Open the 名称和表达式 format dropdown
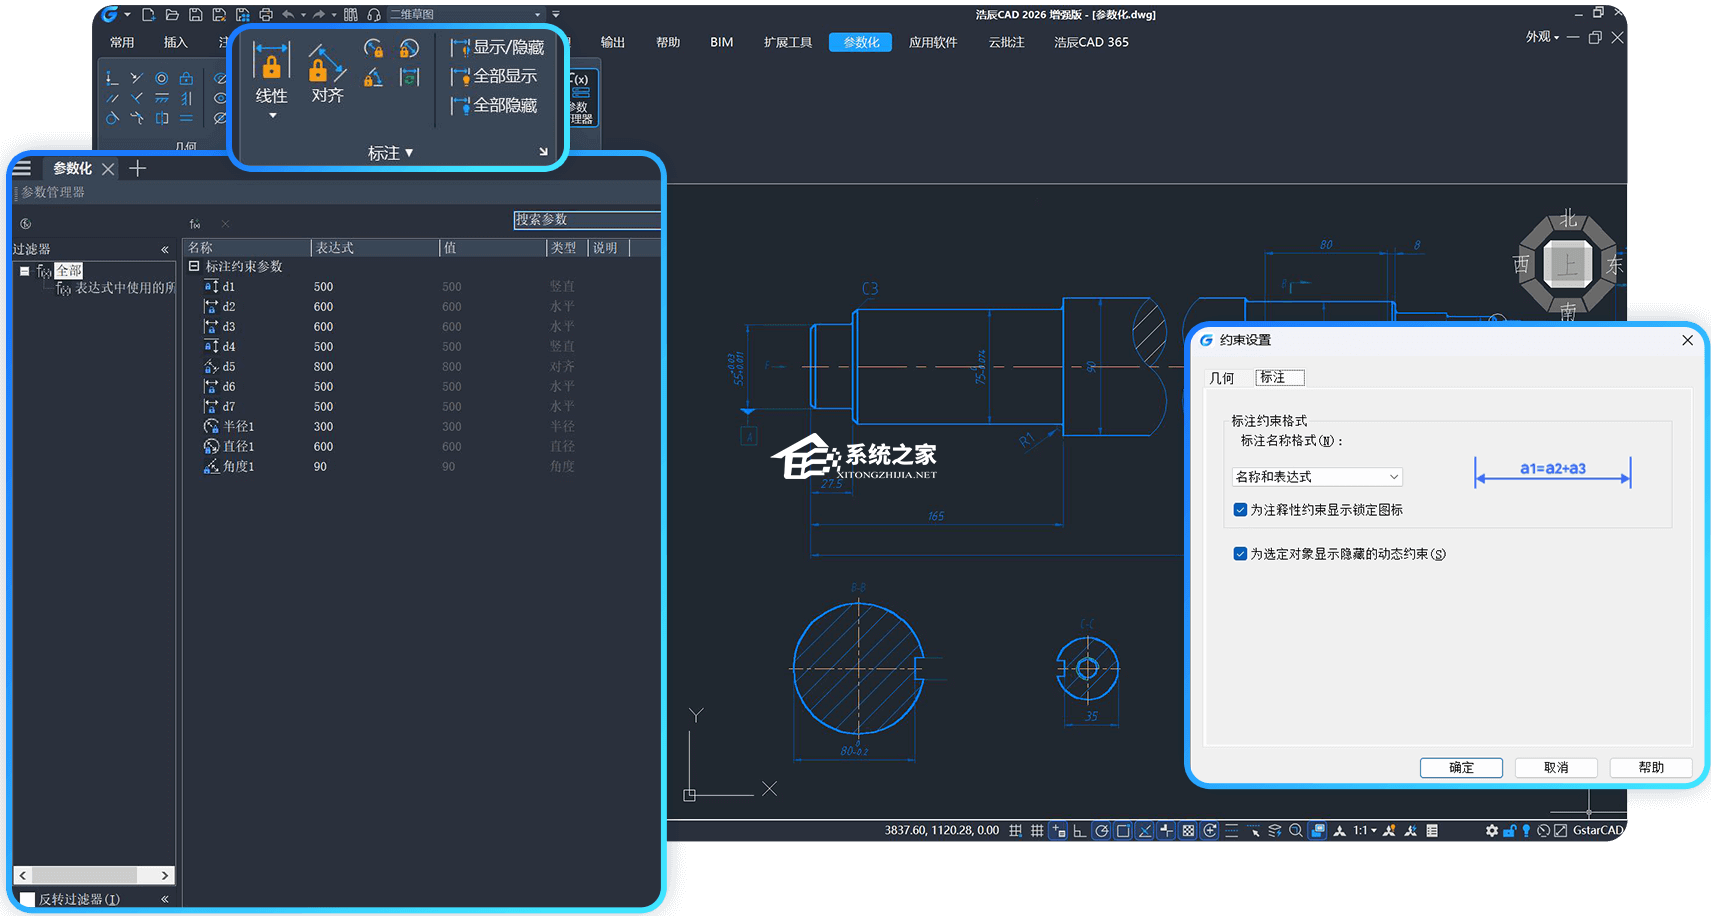This screenshot has height=916, width=1711. [1317, 477]
